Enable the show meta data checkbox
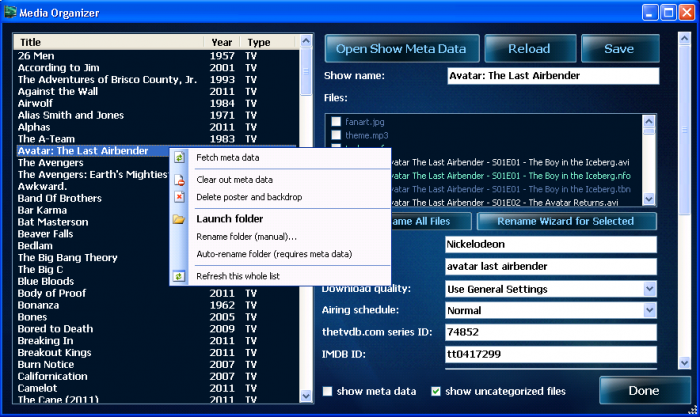Image resolution: width=700 pixels, height=417 pixels. tap(328, 392)
